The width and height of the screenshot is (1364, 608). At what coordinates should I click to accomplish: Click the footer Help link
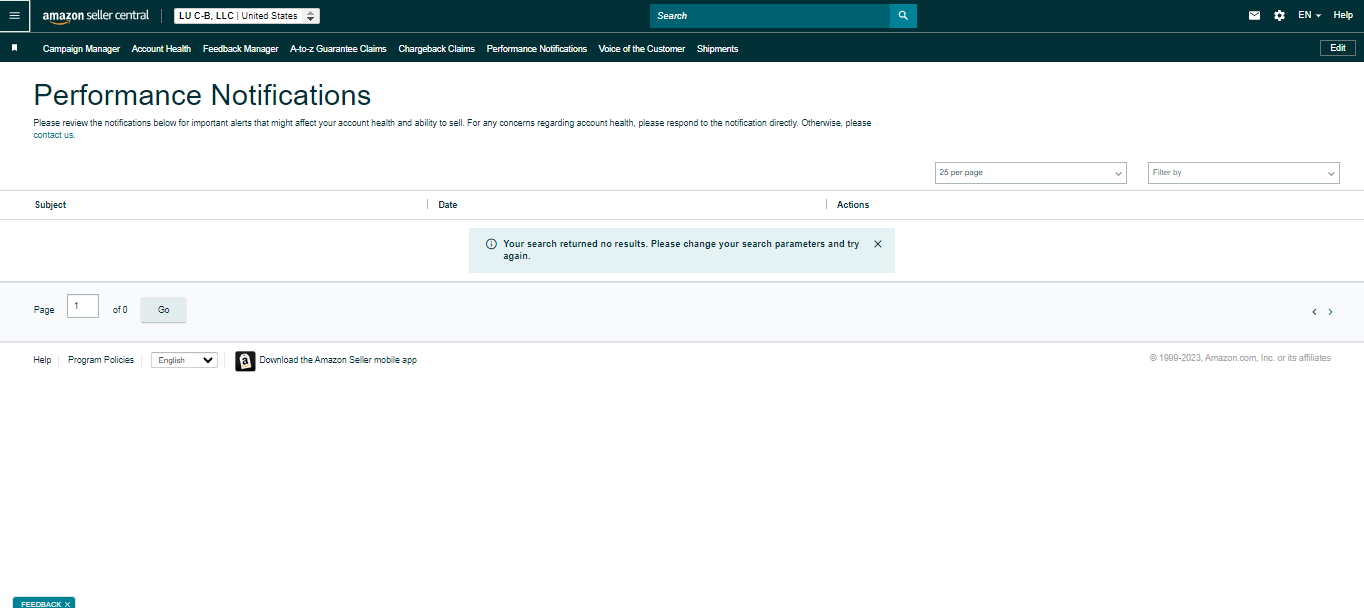[x=42, y=360]
